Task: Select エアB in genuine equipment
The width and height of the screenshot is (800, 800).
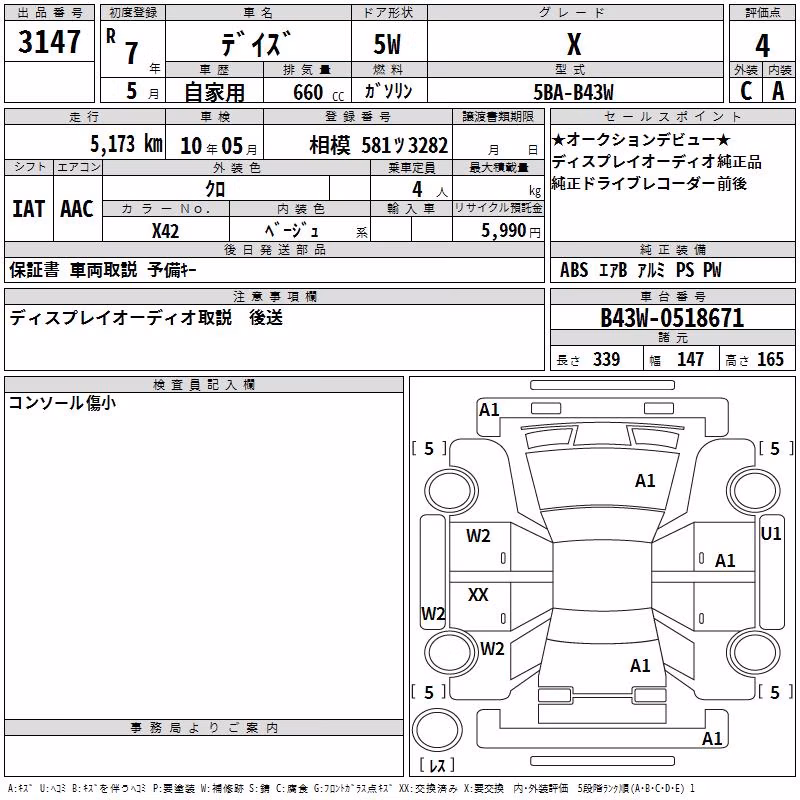Action: (613, 270)
